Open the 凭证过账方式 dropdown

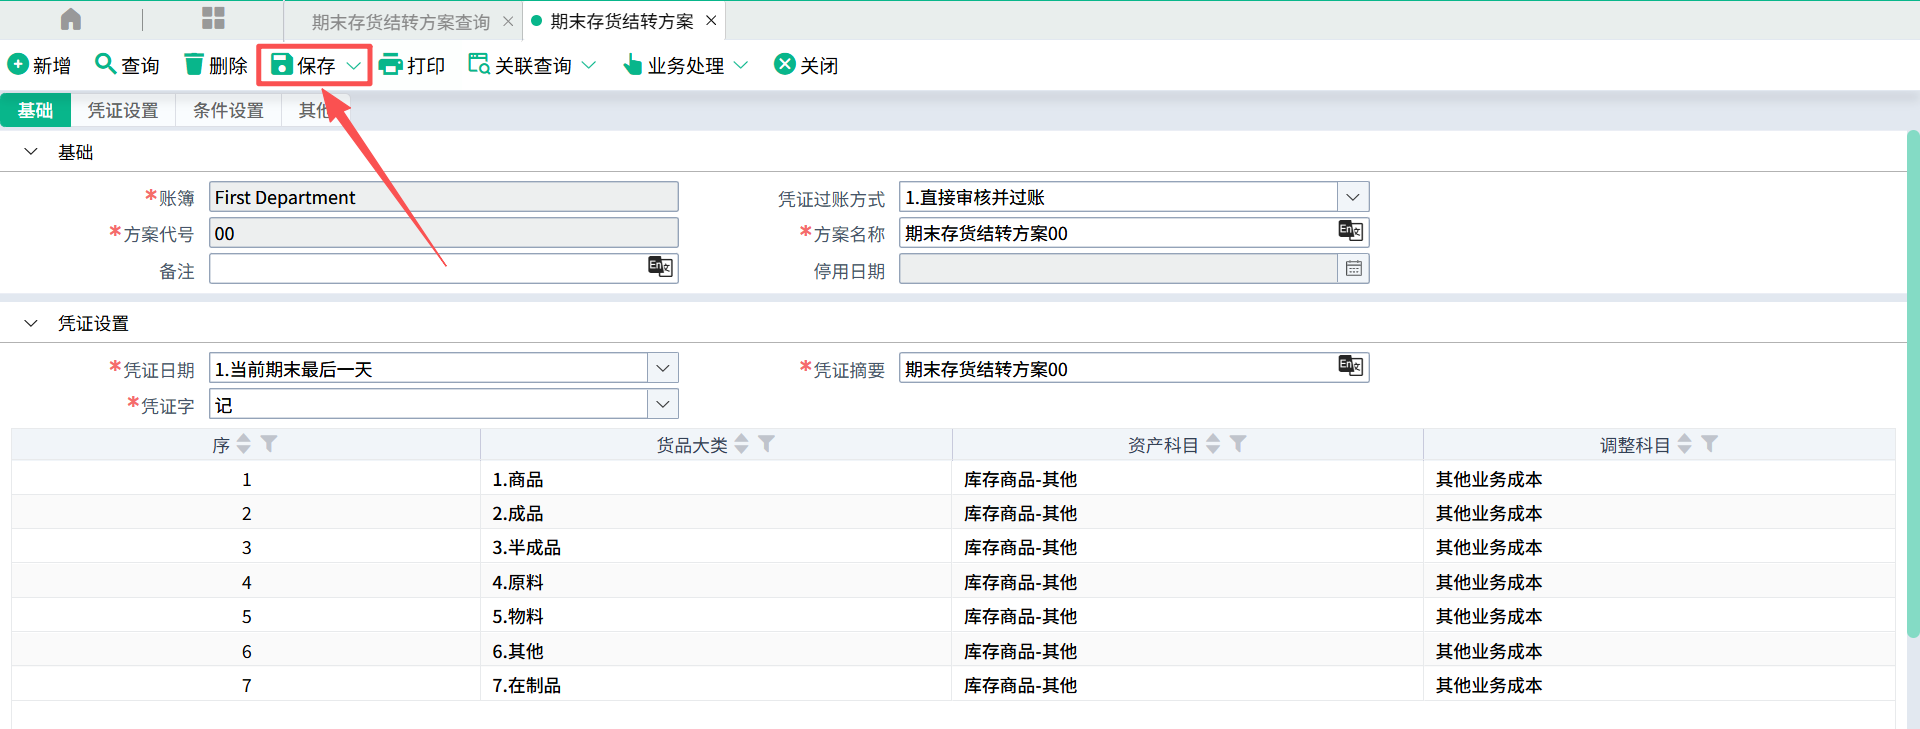[1352, 197]
